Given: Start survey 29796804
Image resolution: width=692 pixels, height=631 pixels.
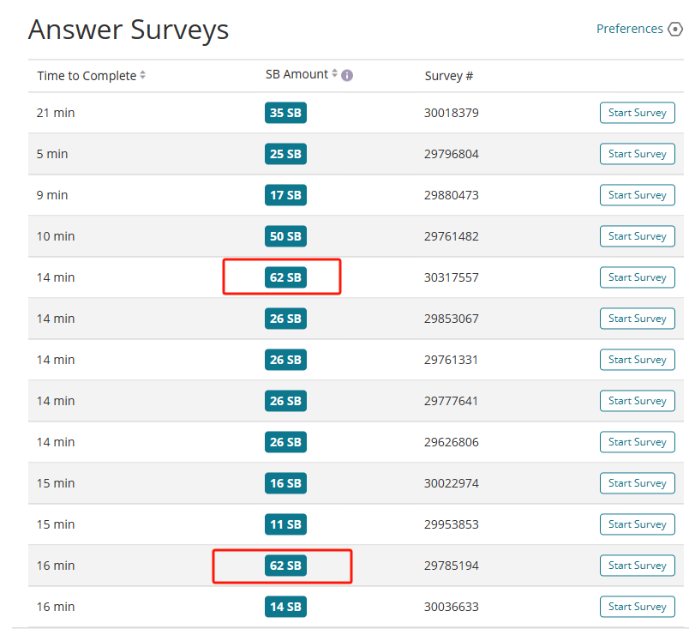Looking at the screenshot, I should pyautogui.click(x=637, y=154).
